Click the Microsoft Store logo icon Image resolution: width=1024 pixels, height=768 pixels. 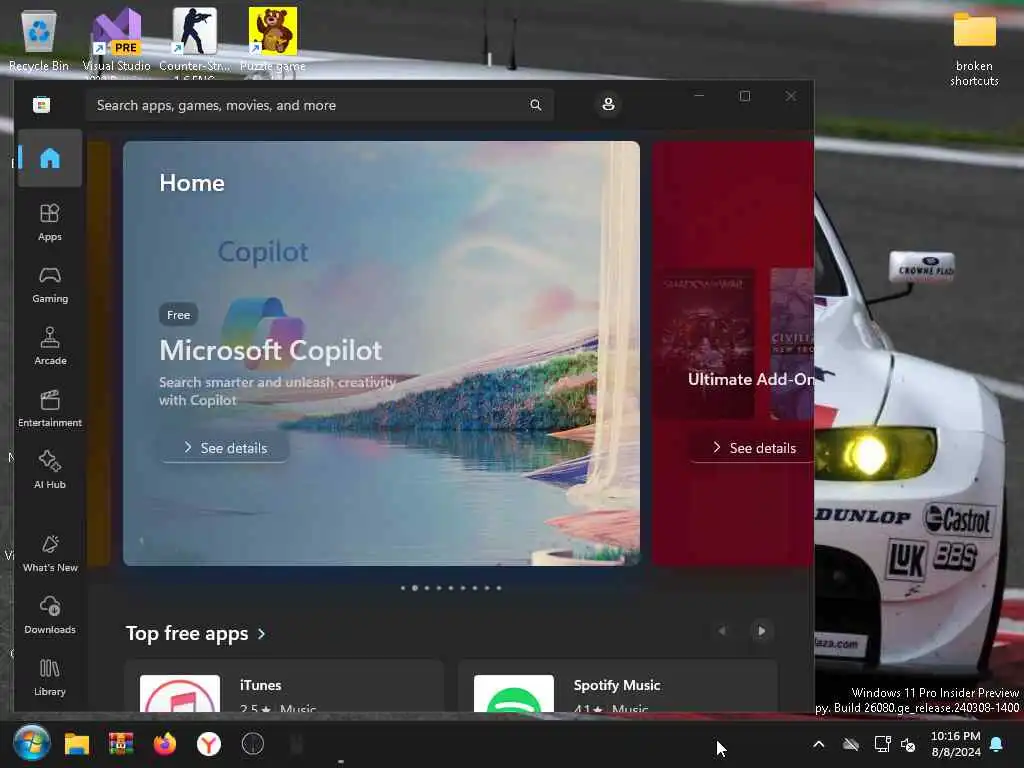[x=41, y=104]
